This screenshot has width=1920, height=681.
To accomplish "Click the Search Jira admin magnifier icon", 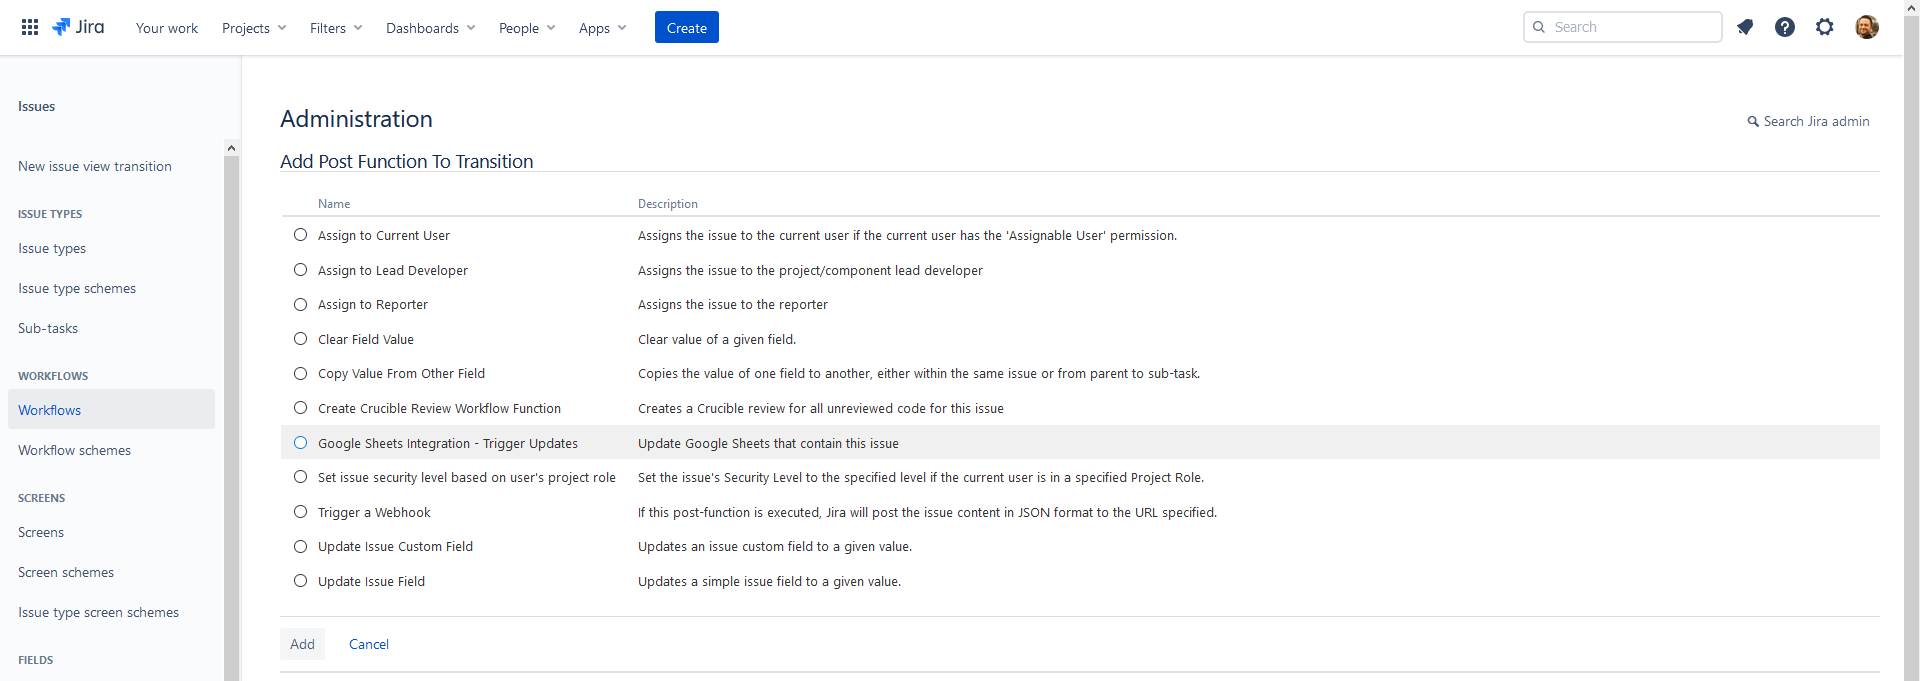I will click(1753, 122).
